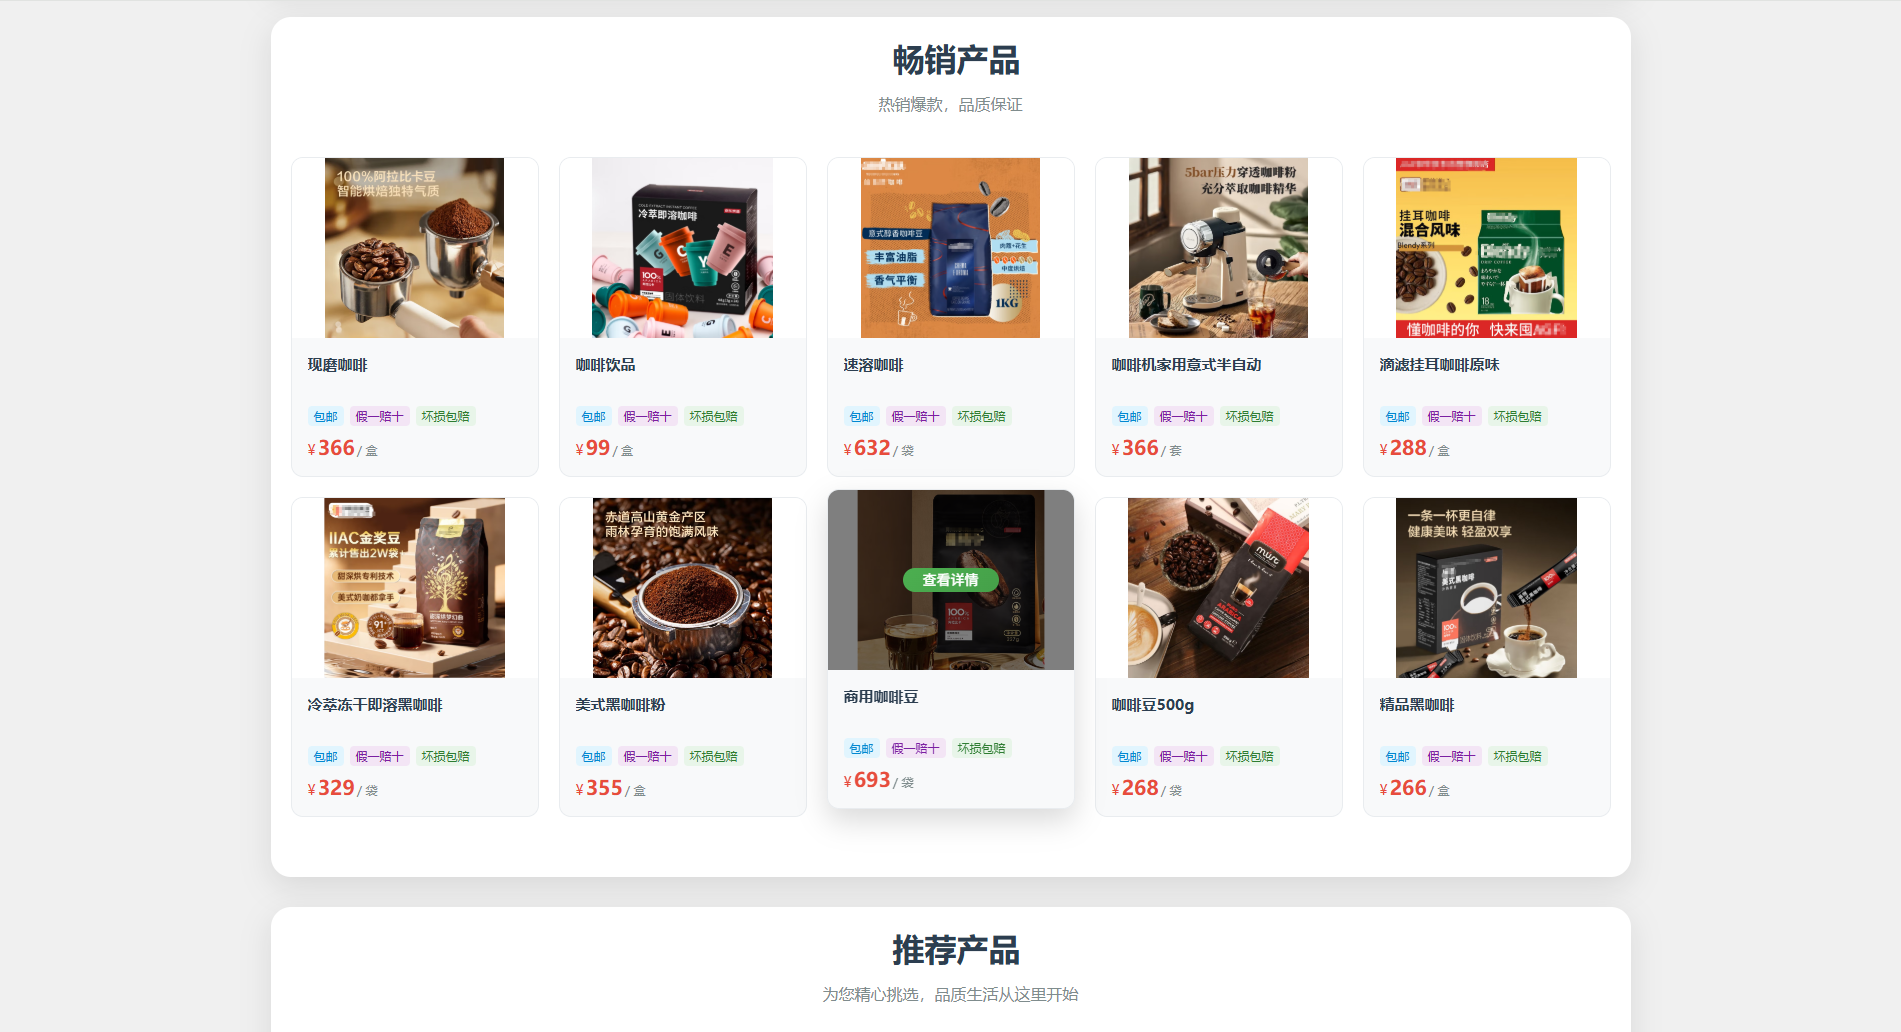1901x1032 pixels.
Task: Click the ¥693 price on 商用咖啡豆
Action: tap(867, 781)
